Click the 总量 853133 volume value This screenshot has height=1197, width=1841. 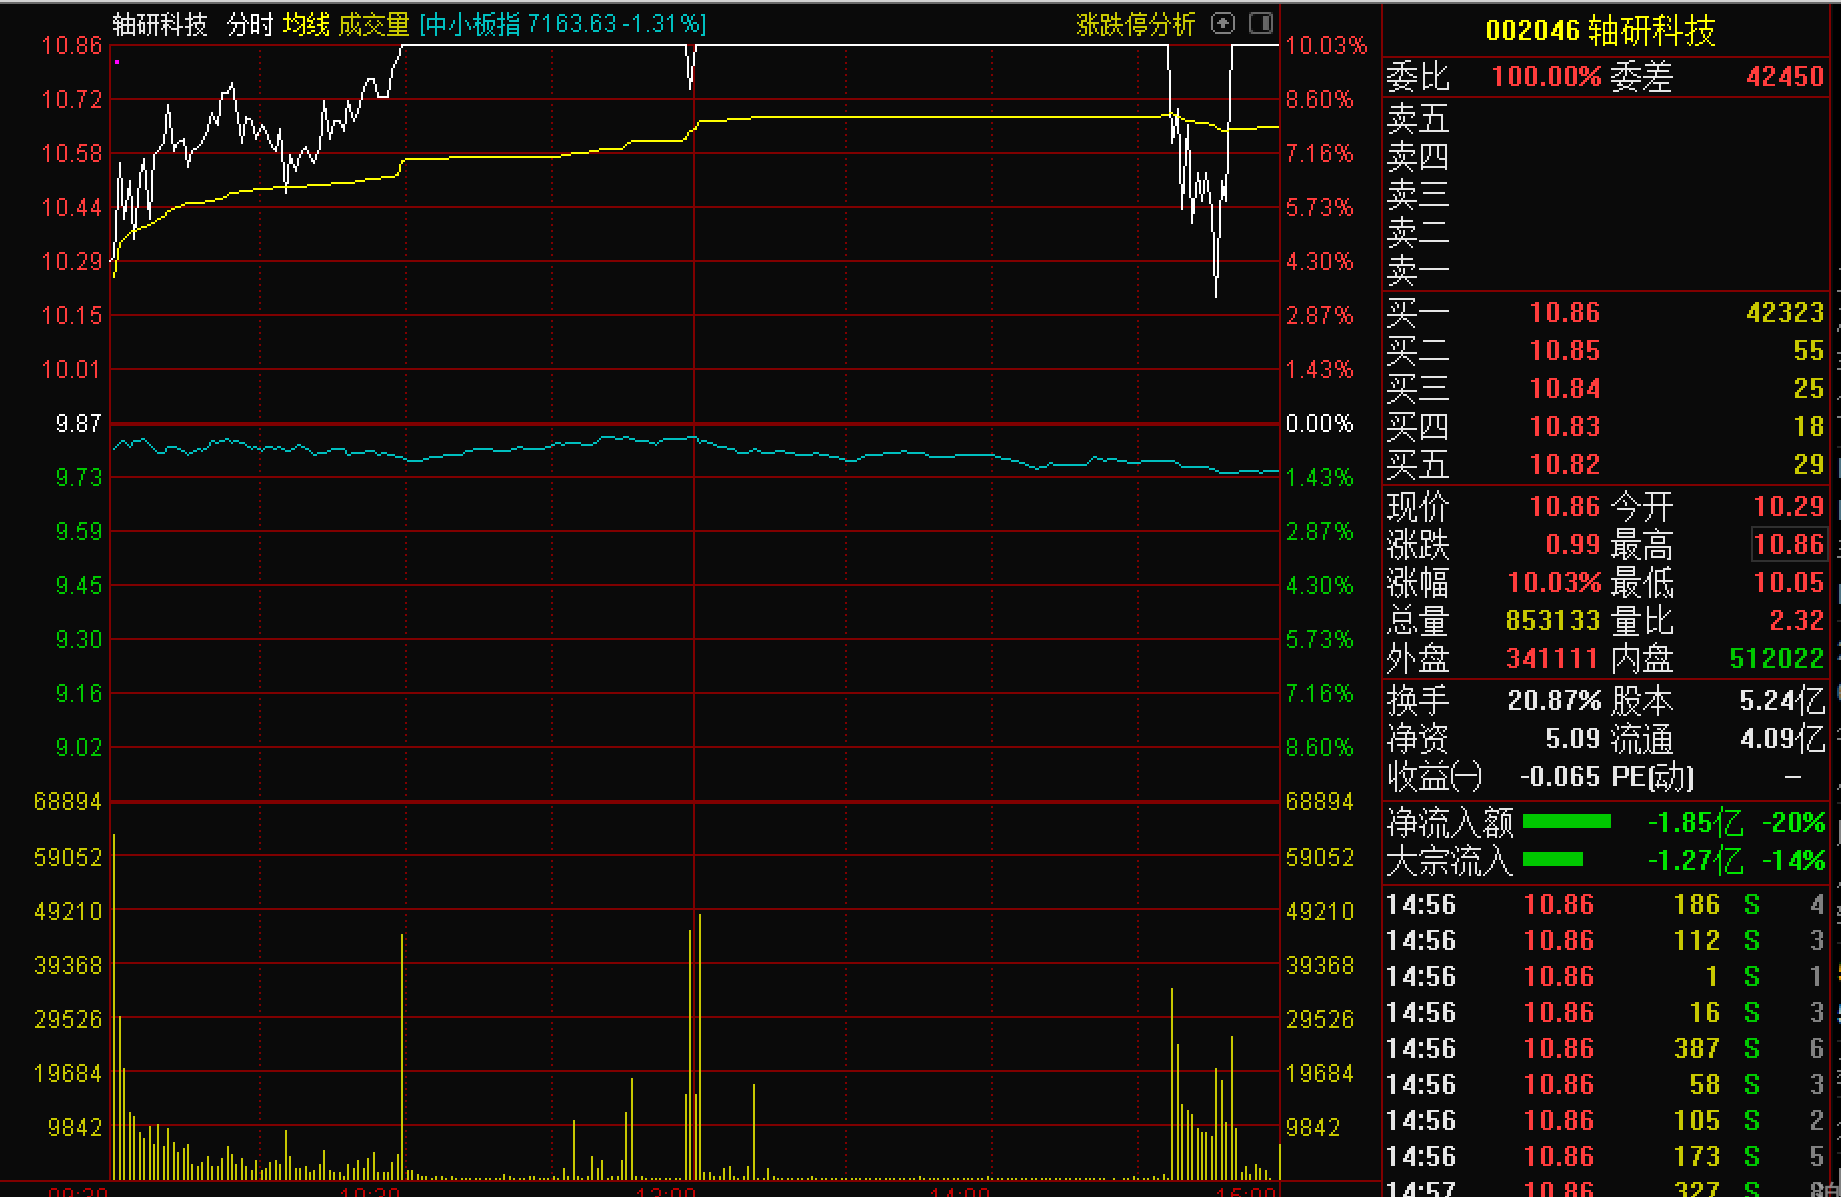pyautogui.click(x=1552, y=620)
